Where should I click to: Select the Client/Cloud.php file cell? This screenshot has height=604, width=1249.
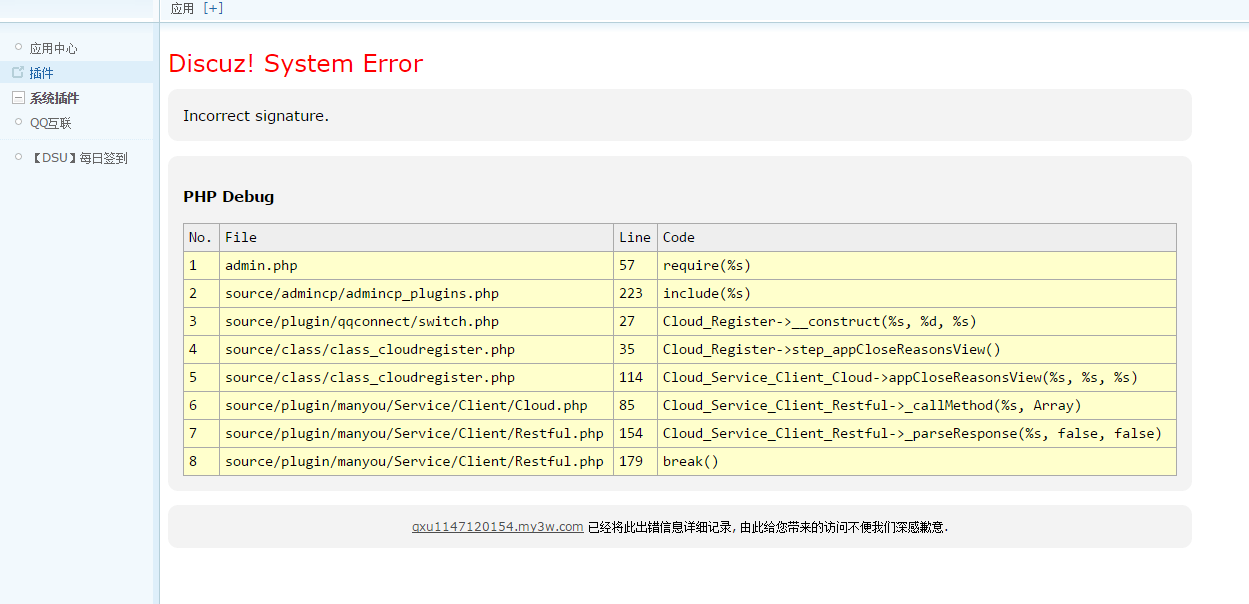(x=416, y=405)
